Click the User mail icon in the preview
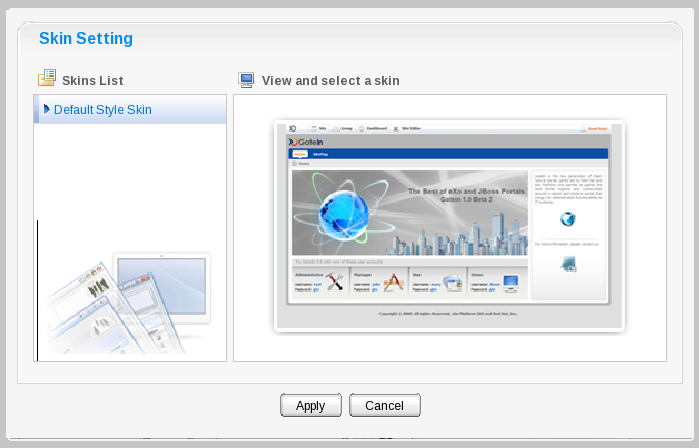Viewport: 699px width, 448px height. point(452,283)
